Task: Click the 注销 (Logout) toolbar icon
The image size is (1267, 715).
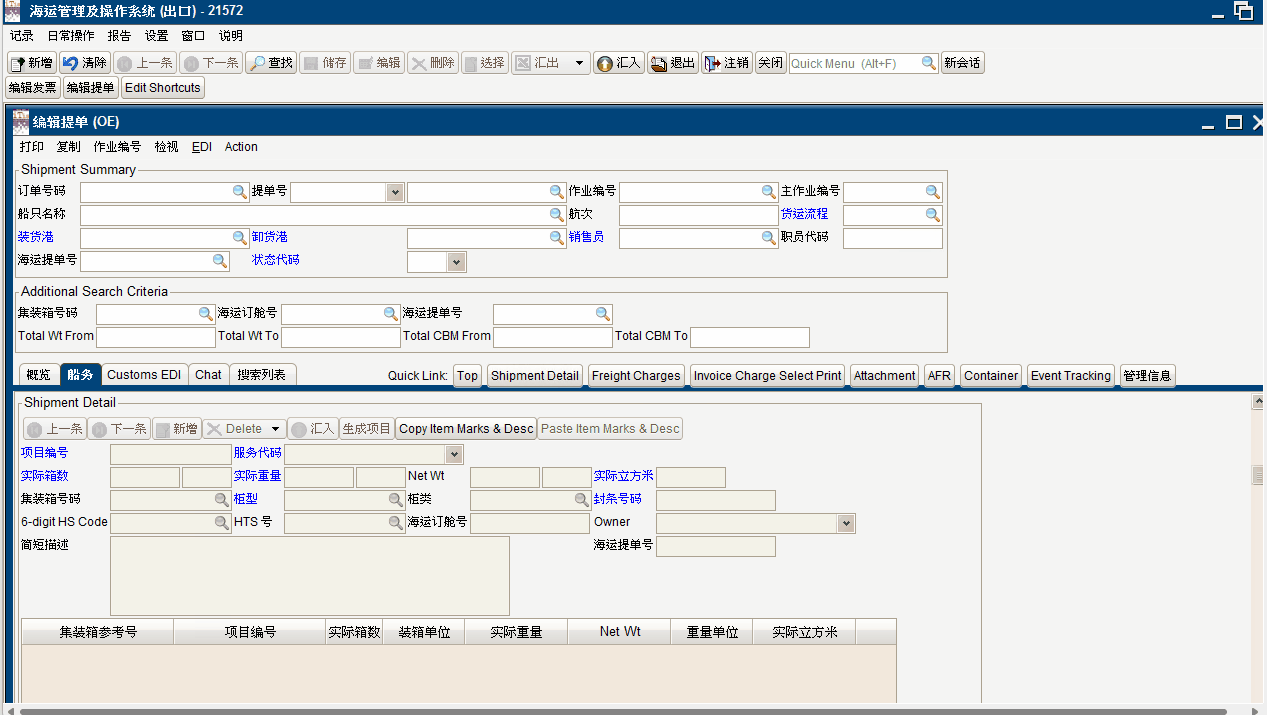Action: pyautogui.click(x=713, y=63)
